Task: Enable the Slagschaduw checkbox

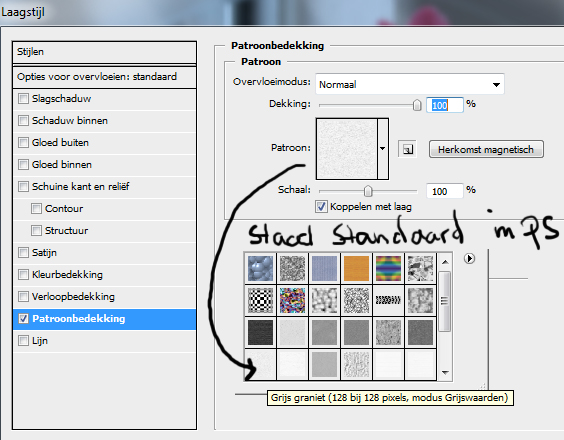Action: 23,98
